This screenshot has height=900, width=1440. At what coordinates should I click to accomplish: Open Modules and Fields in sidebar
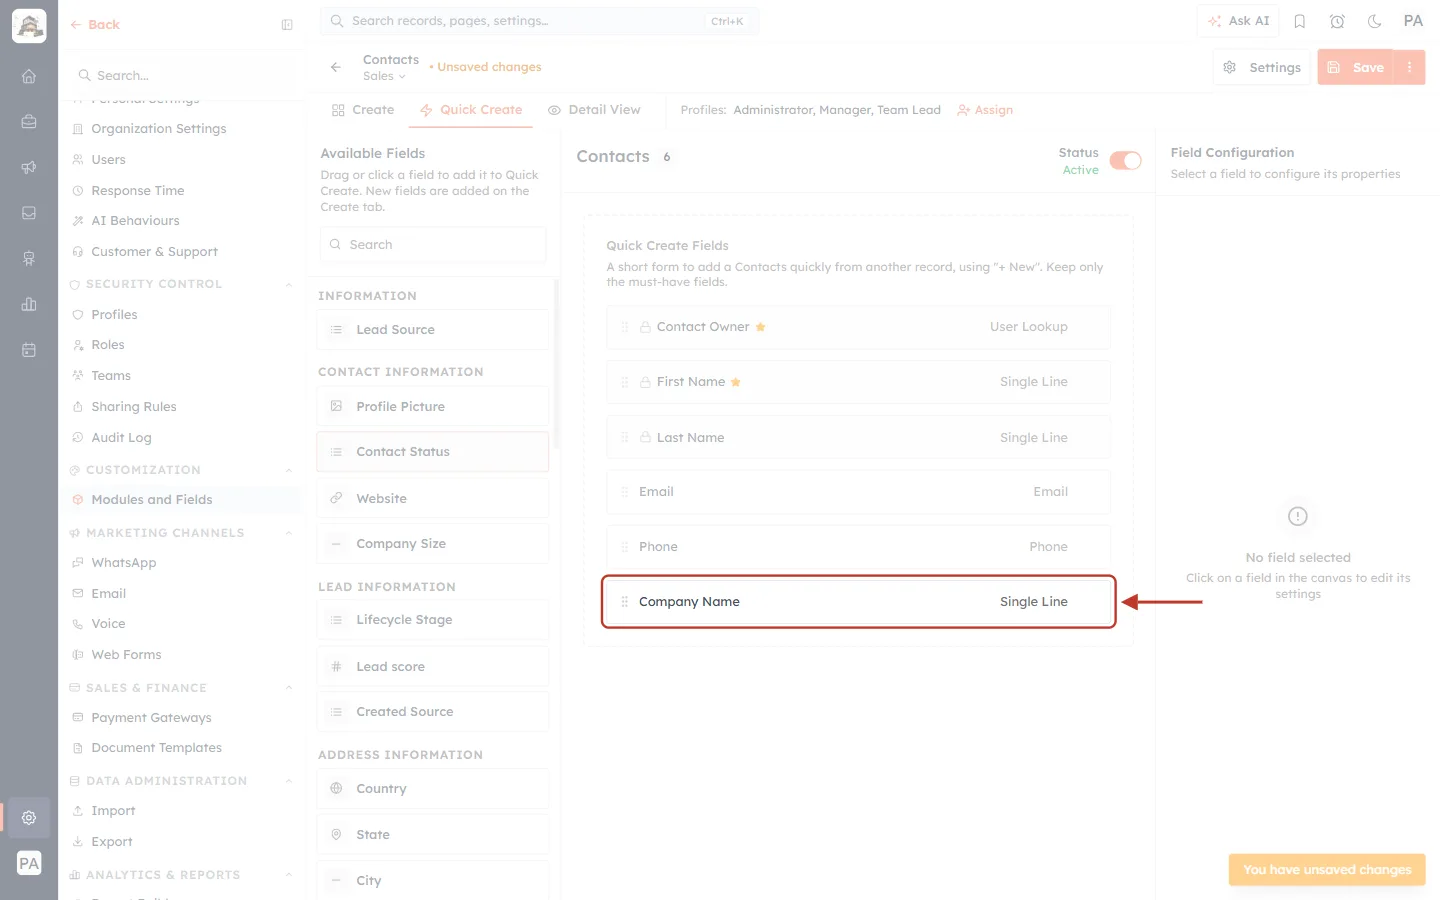[x=181, y=500]
